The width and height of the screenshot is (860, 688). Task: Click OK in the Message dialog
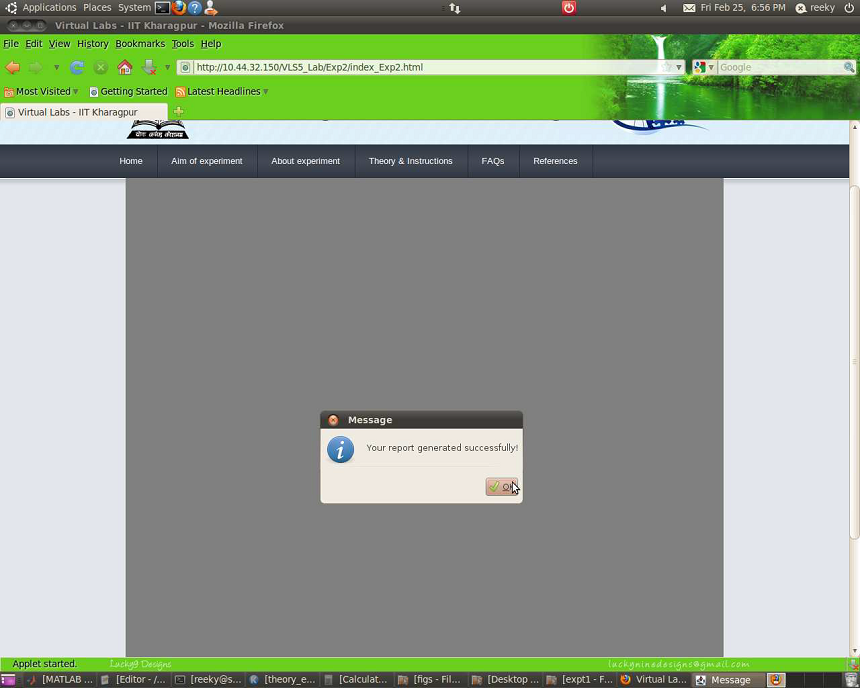502,487
